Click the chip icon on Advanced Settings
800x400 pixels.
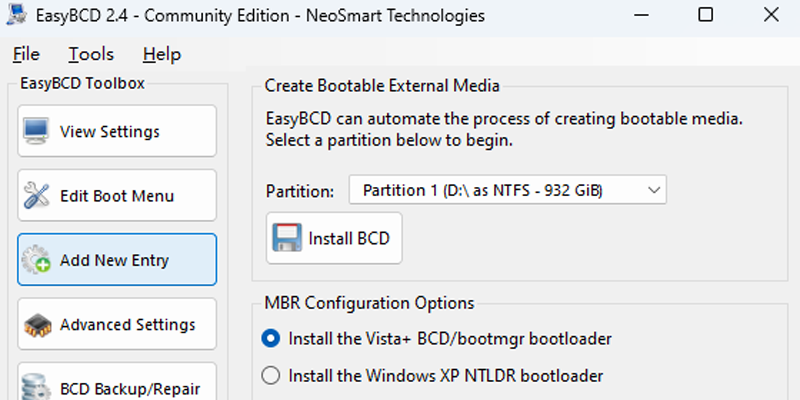click(x=37, y=325)
